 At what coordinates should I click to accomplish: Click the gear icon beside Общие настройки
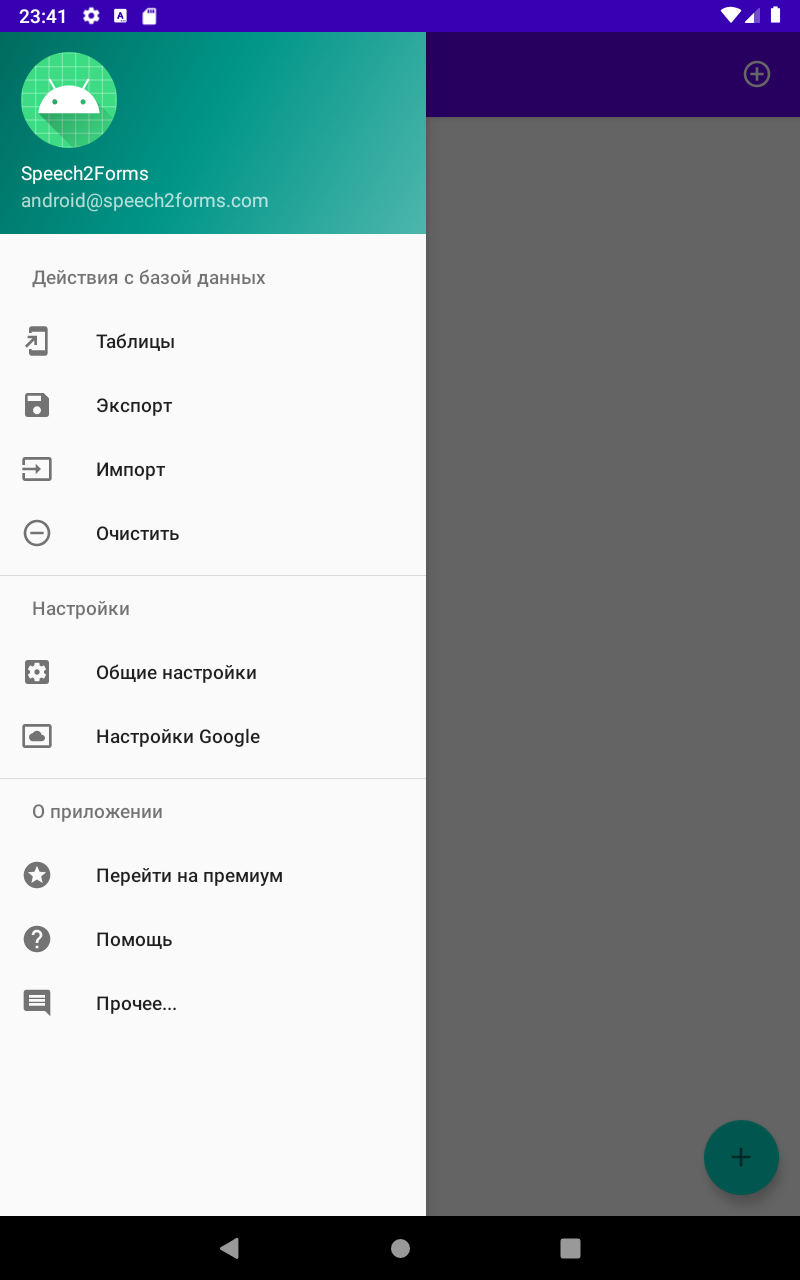coord(37,672)
